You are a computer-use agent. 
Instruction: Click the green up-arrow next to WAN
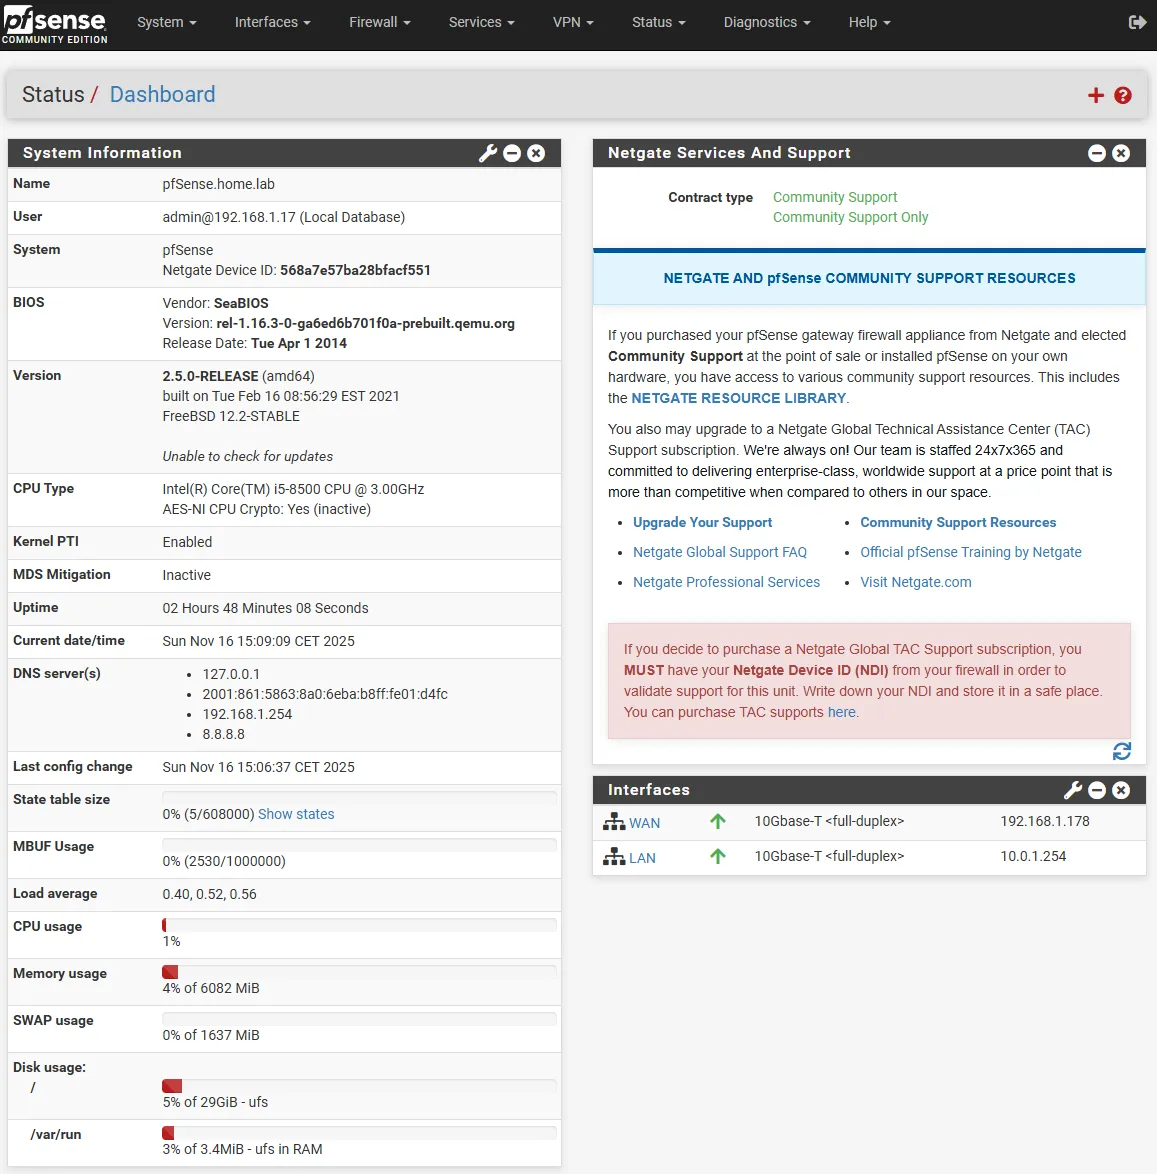point(718,821)
